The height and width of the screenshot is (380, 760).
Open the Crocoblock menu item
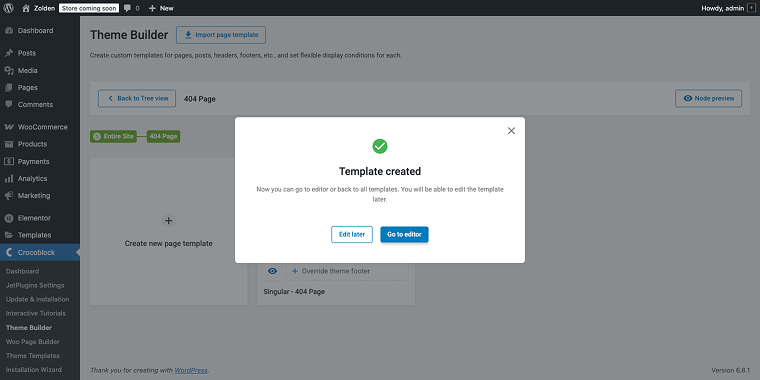(40, 252)
